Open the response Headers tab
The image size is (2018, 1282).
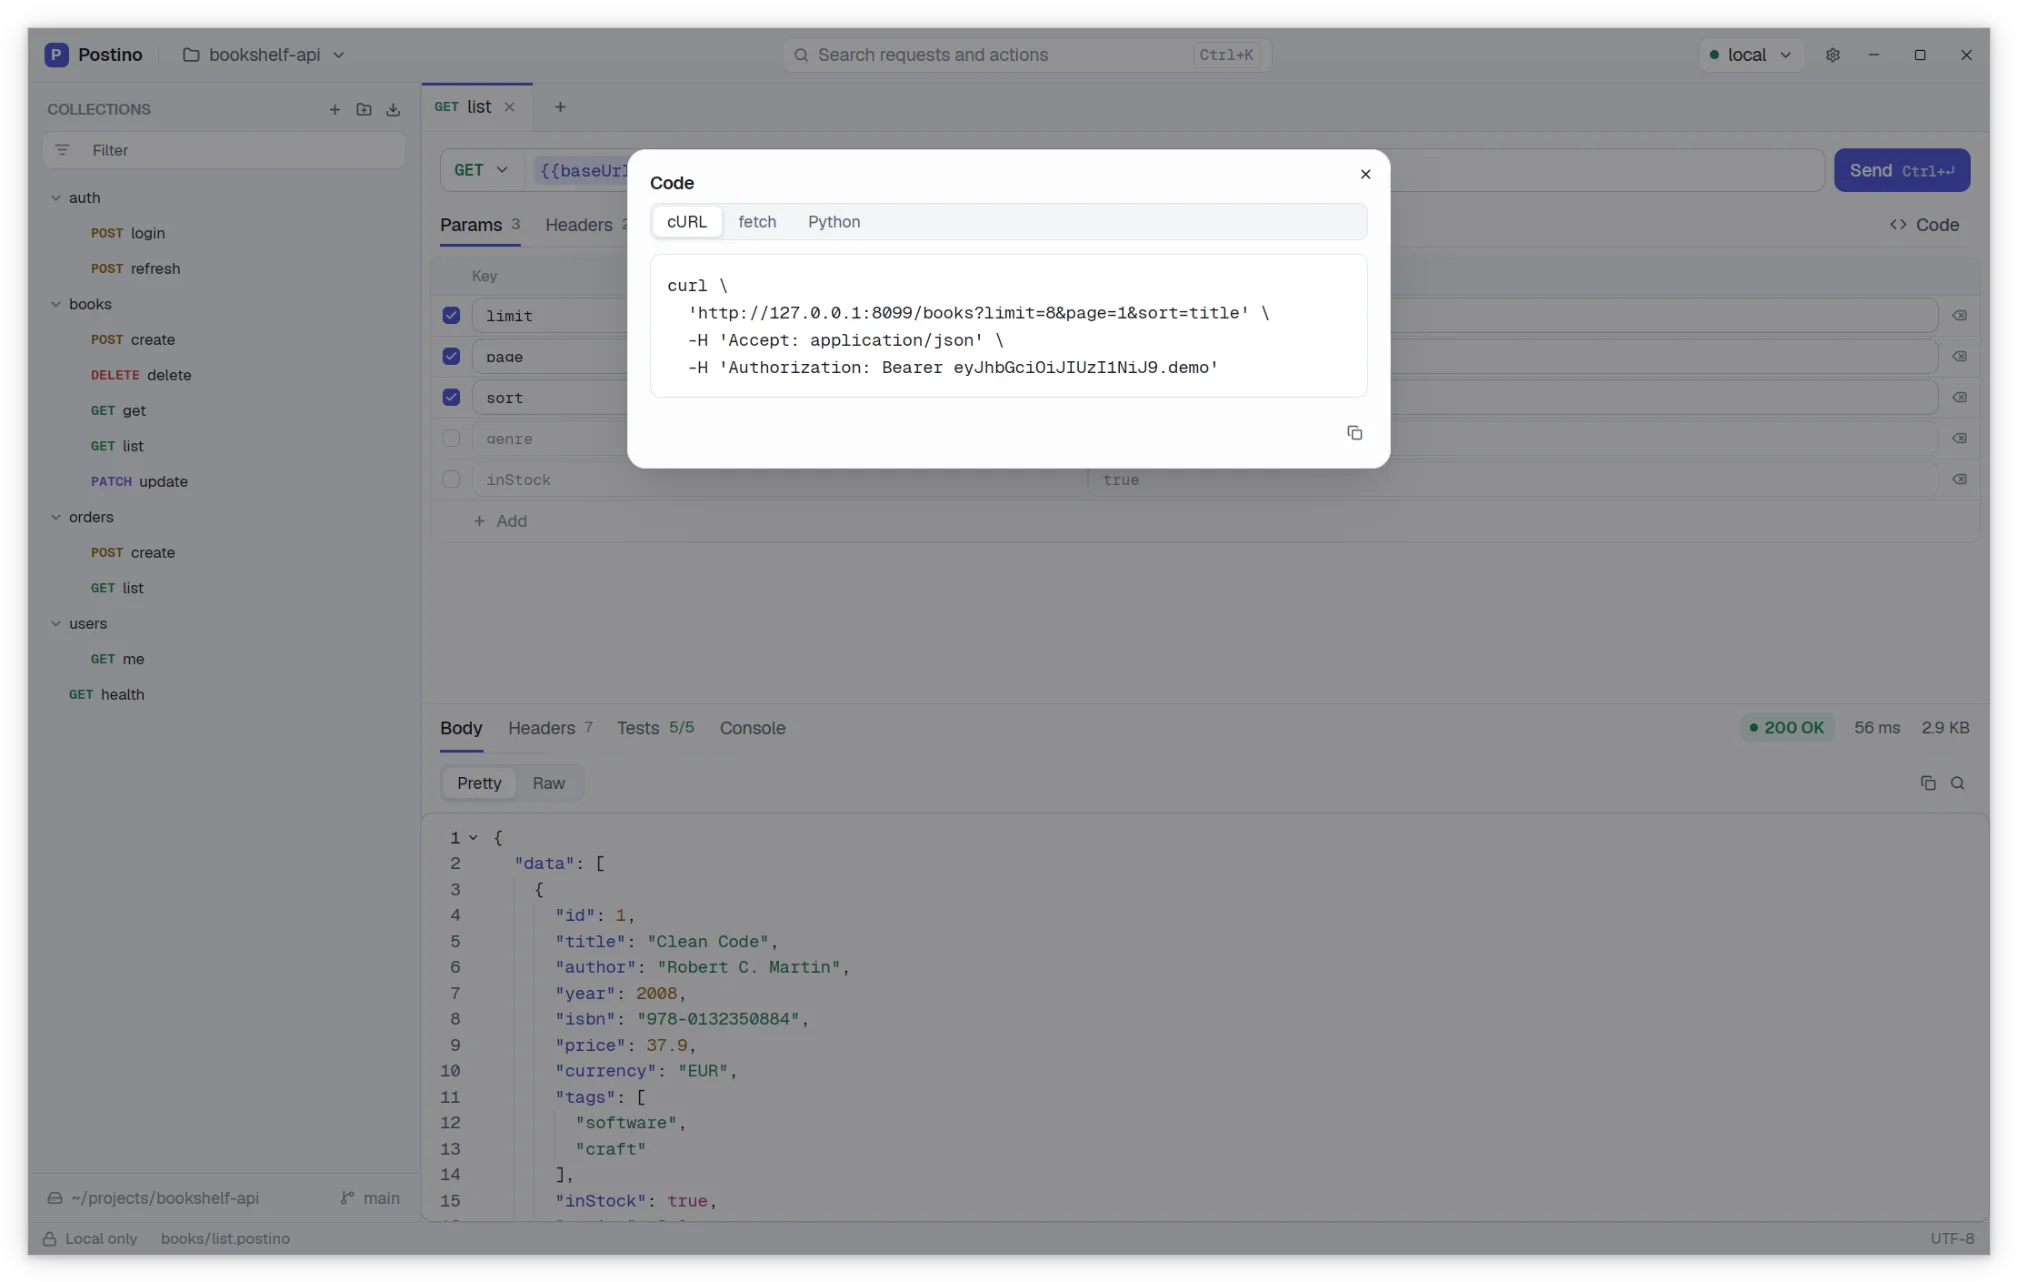pyautogui.click(x=550, y=728)
